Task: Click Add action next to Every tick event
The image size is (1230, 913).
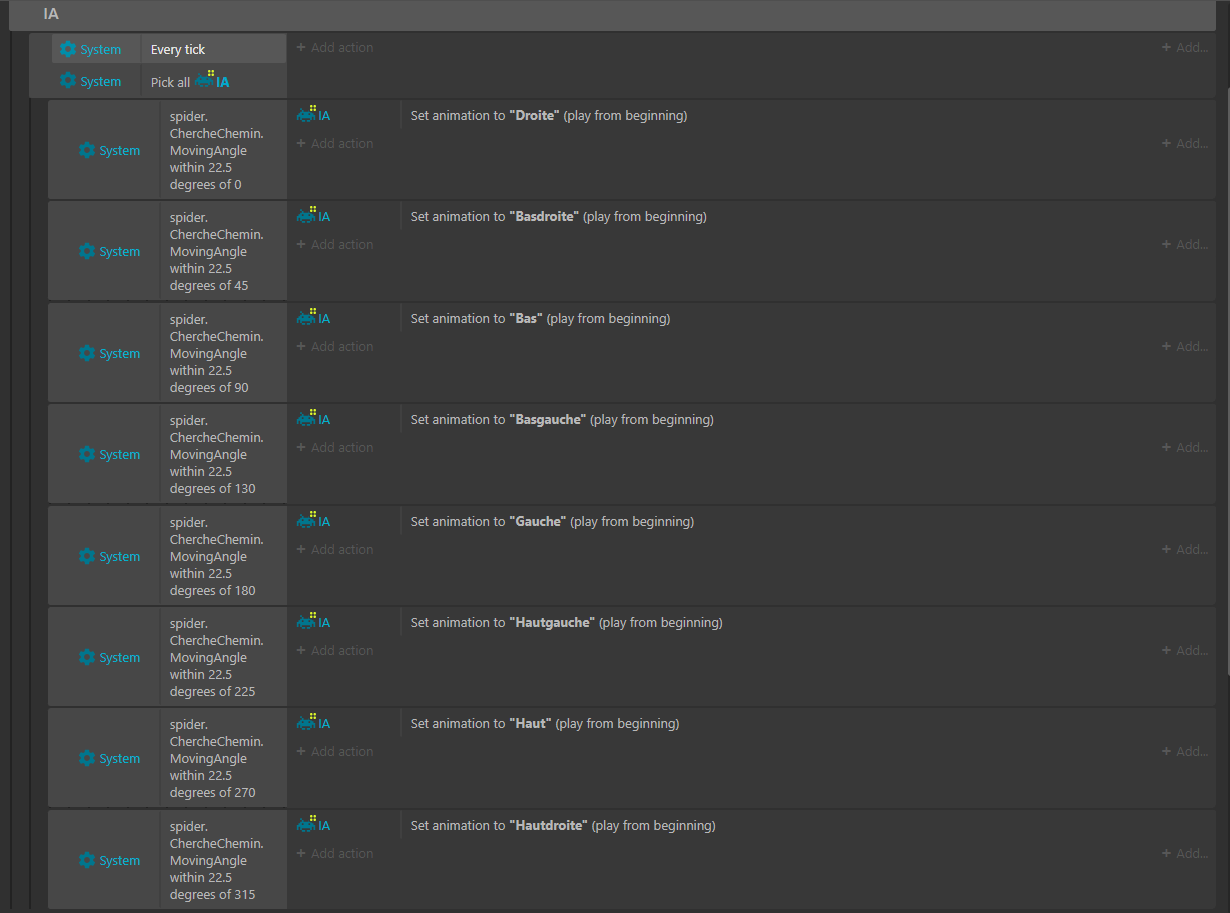Action: pos(335,47)
